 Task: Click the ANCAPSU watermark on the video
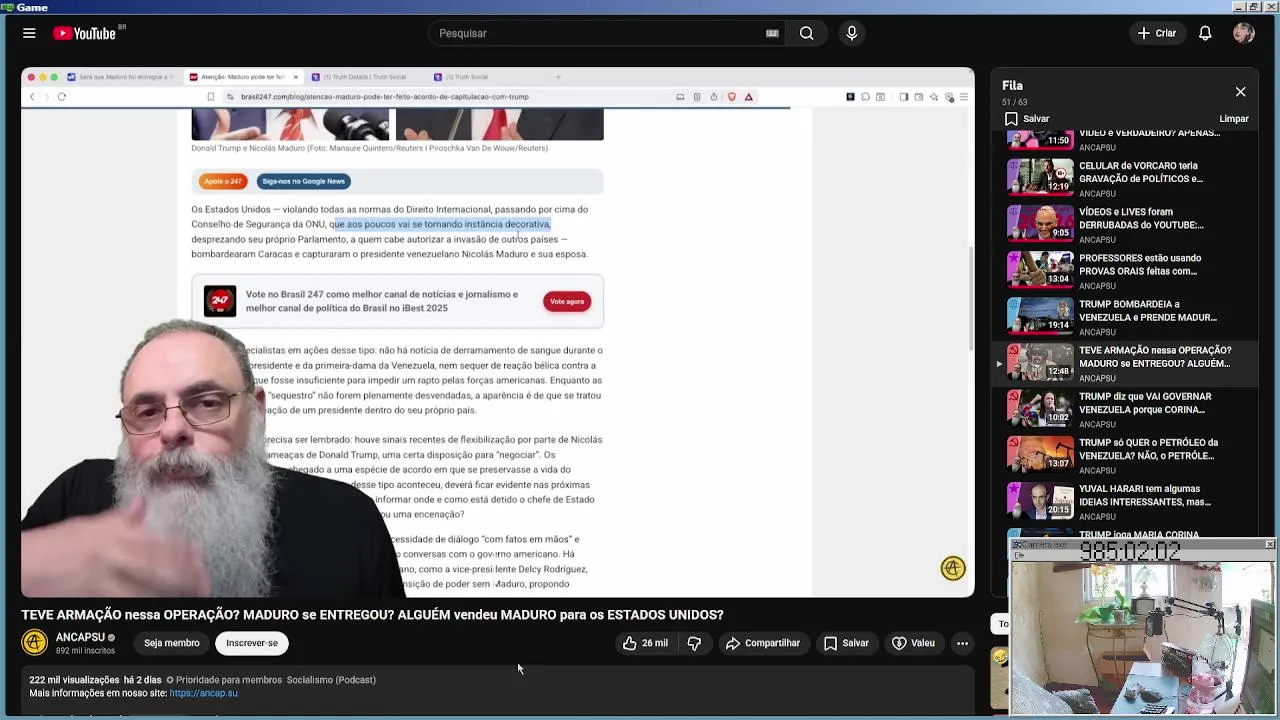click(953, 568)
